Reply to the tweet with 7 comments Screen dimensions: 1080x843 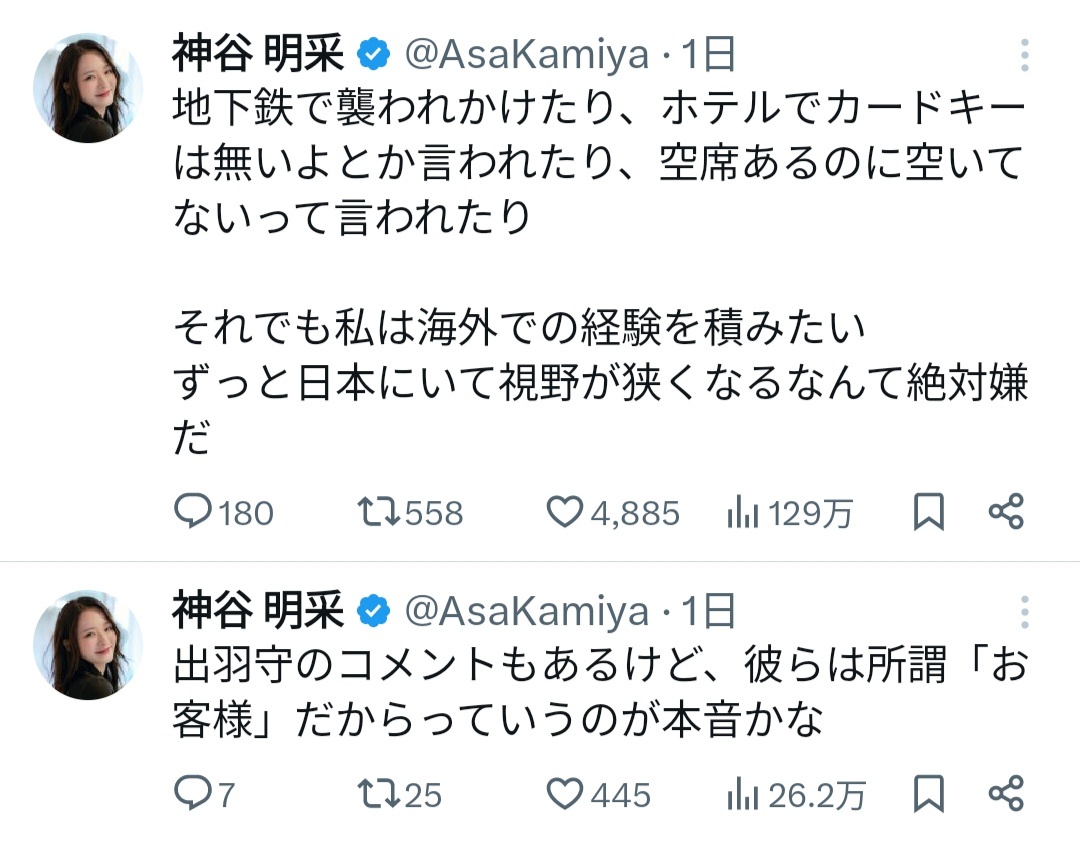[x=191, y=795]
